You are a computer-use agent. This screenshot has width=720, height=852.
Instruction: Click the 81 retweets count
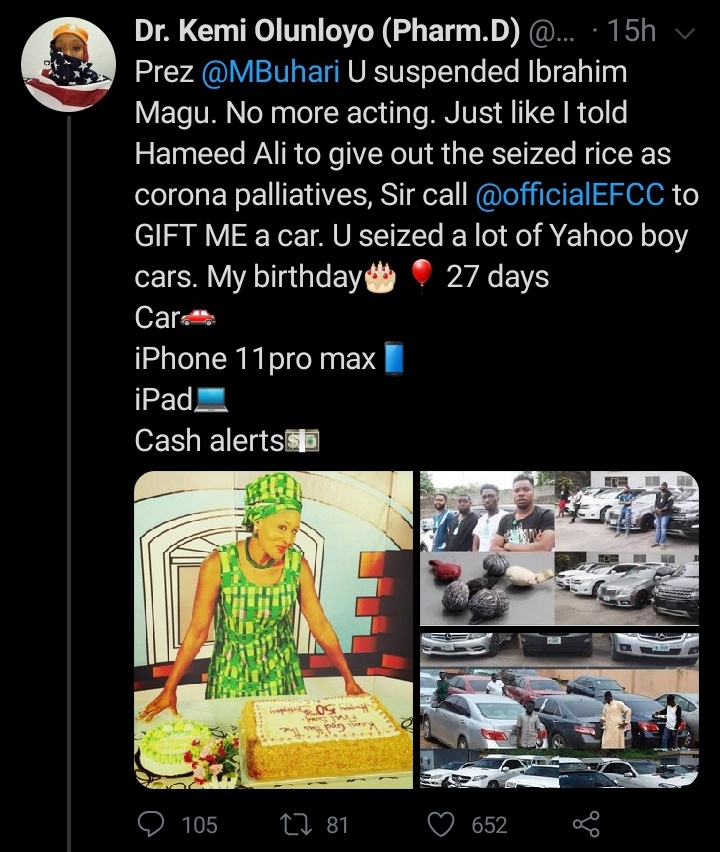[337, 825]
